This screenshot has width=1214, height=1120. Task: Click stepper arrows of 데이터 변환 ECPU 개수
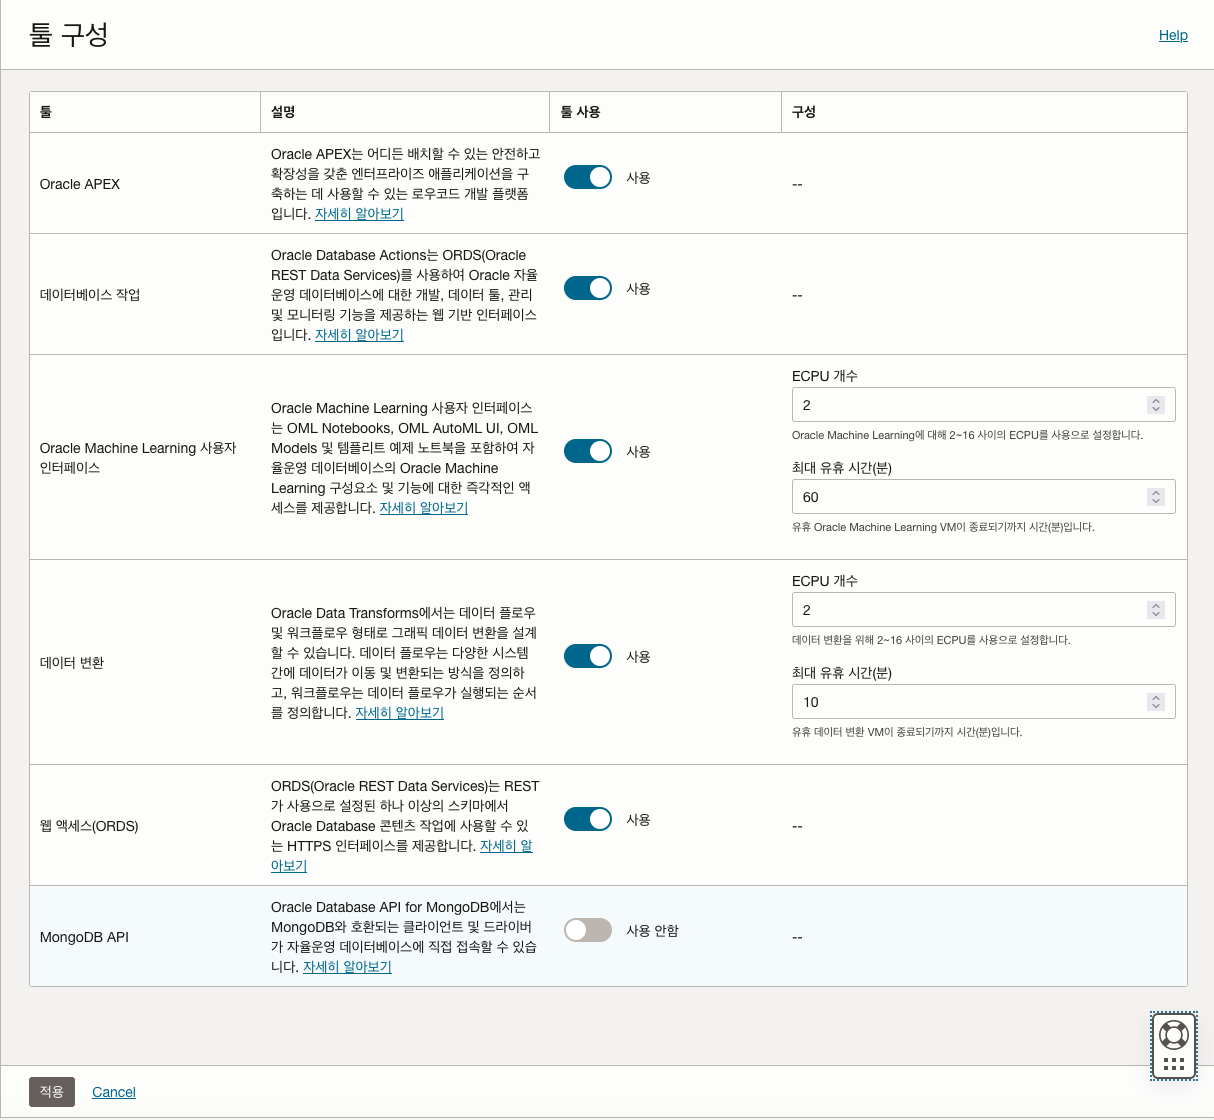click(1156, 610)
